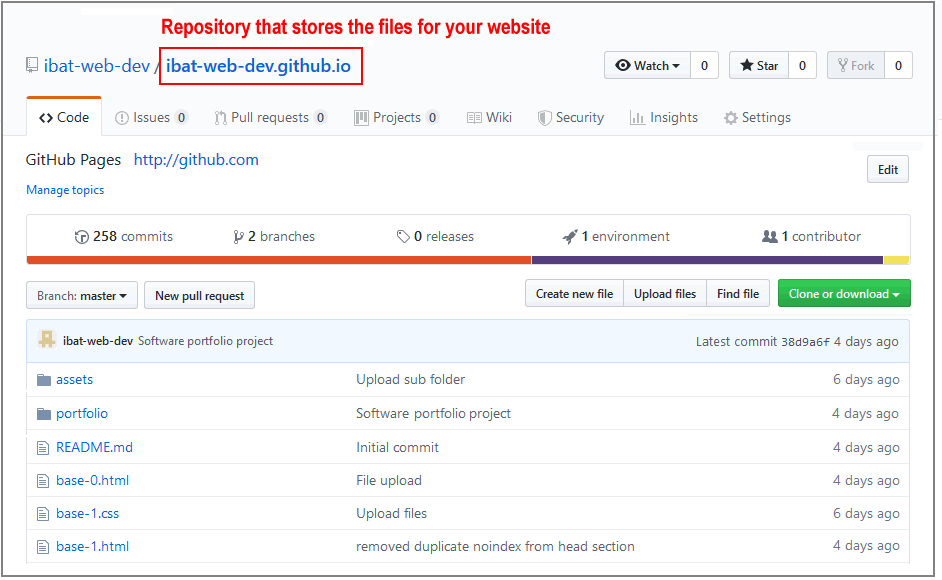Open 'removed duplicate noindex from head section' commit

point(495,548)
